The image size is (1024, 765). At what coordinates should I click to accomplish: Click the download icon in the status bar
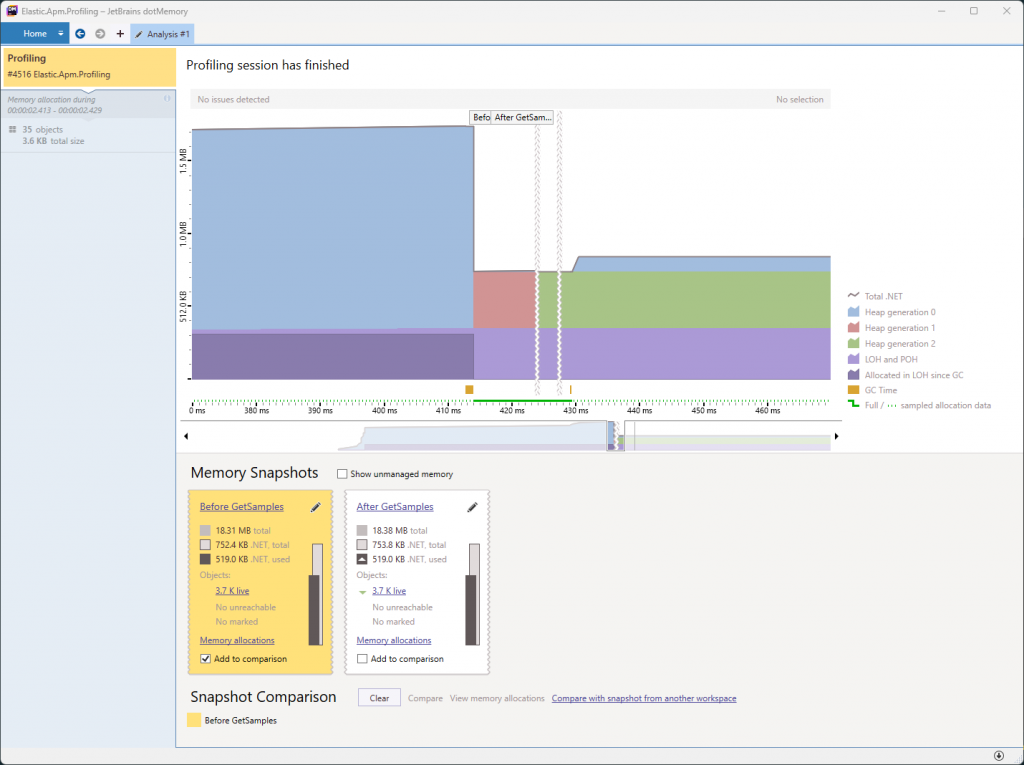[998, 755]
